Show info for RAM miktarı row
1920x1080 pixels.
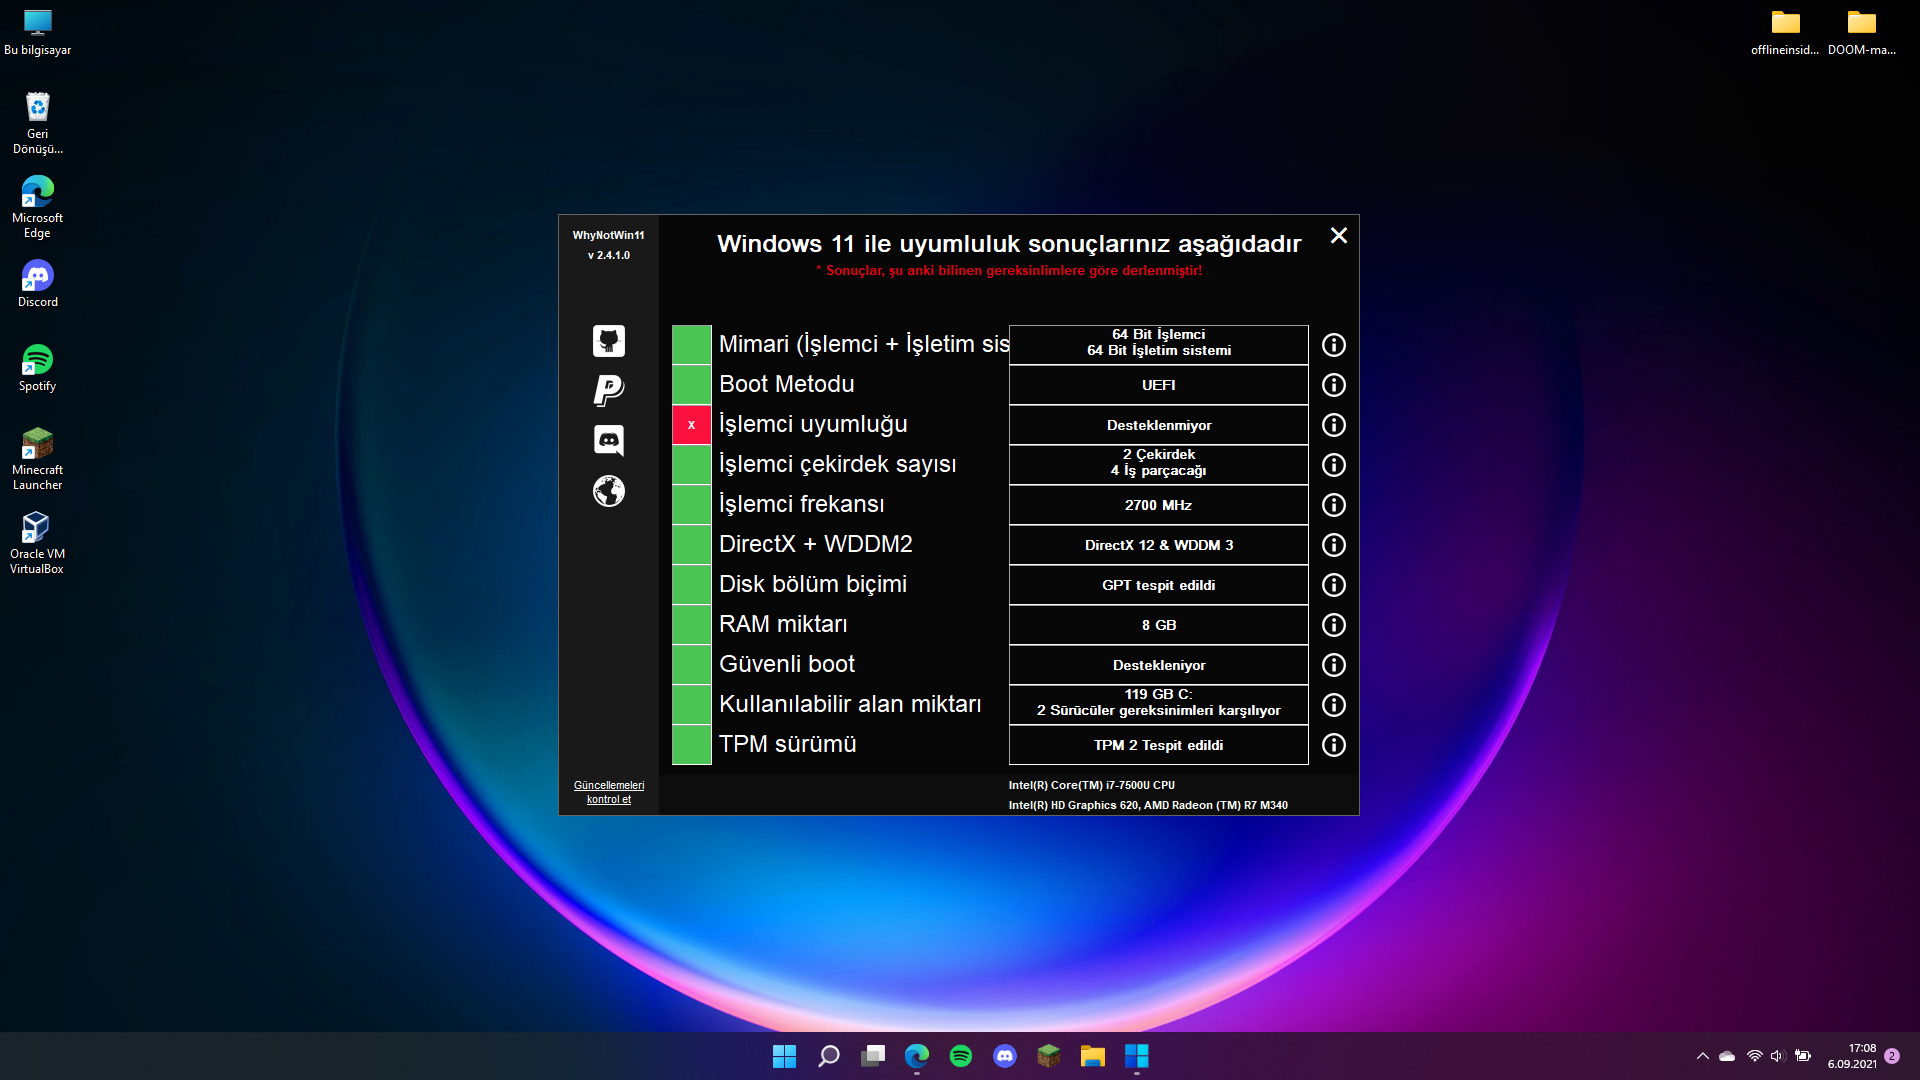pyautogui.click(x=1333, y=625)
